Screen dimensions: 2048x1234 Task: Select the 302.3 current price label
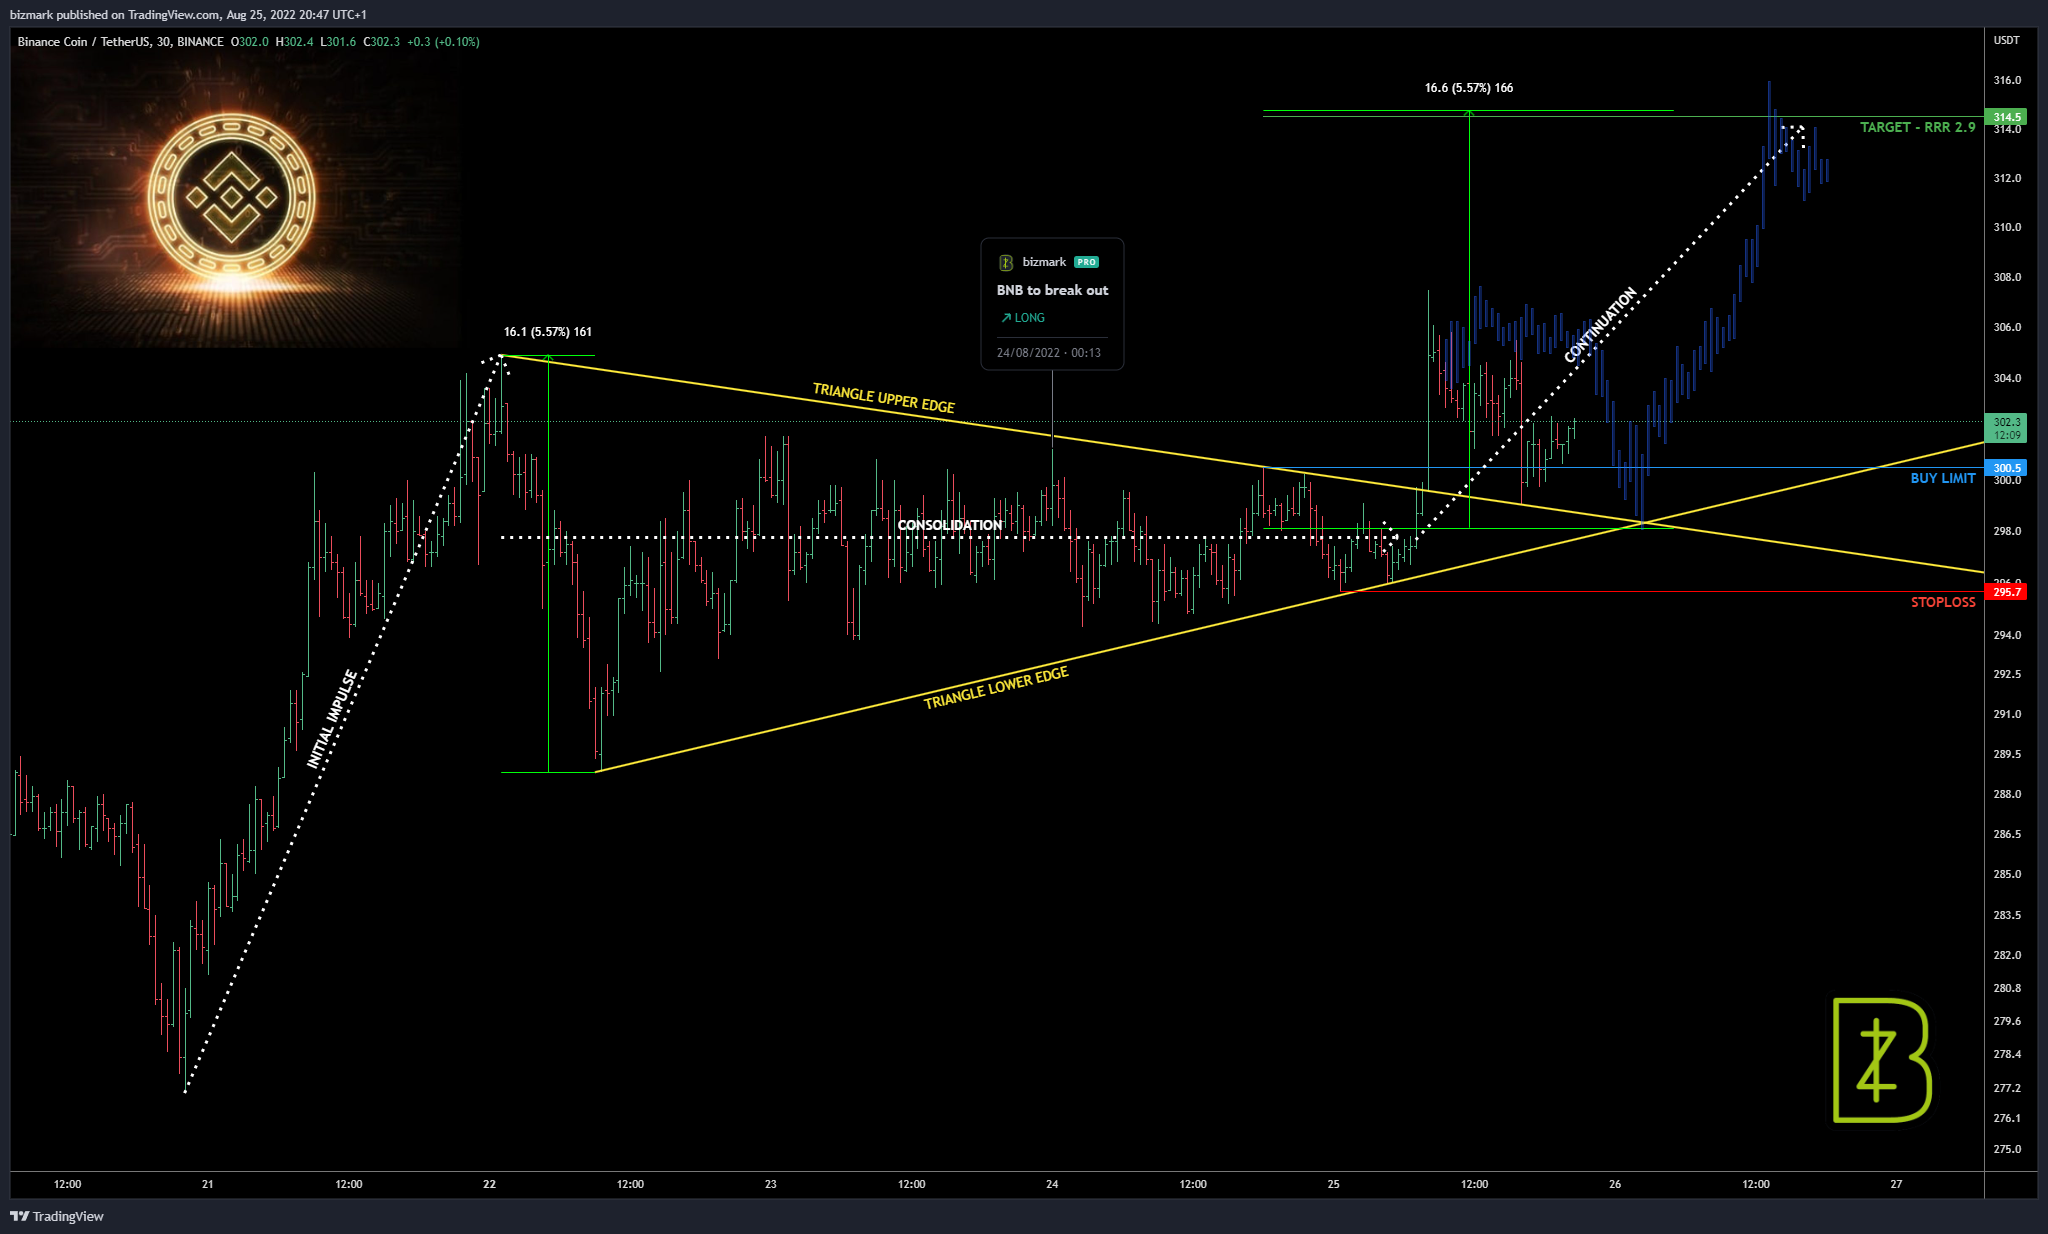(x=2006, y=428)
